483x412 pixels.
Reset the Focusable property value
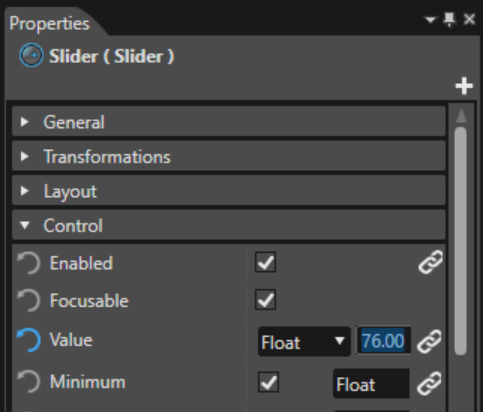[x=29, y=301]
